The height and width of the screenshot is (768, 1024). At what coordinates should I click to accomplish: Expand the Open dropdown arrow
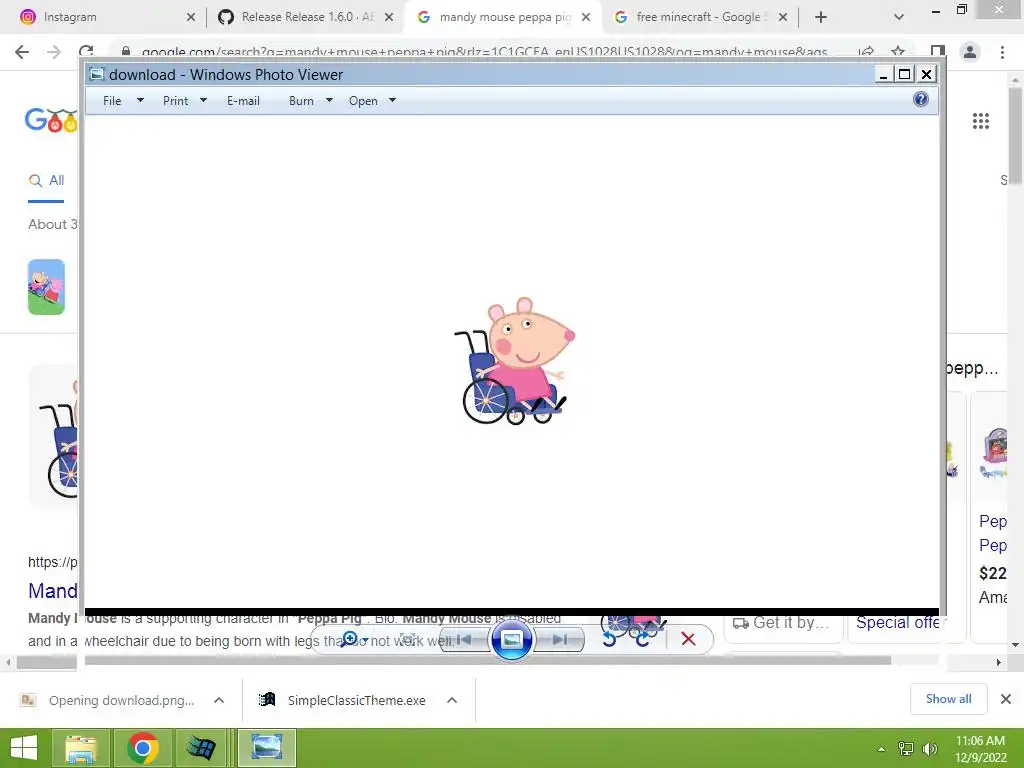pos(392,101)
